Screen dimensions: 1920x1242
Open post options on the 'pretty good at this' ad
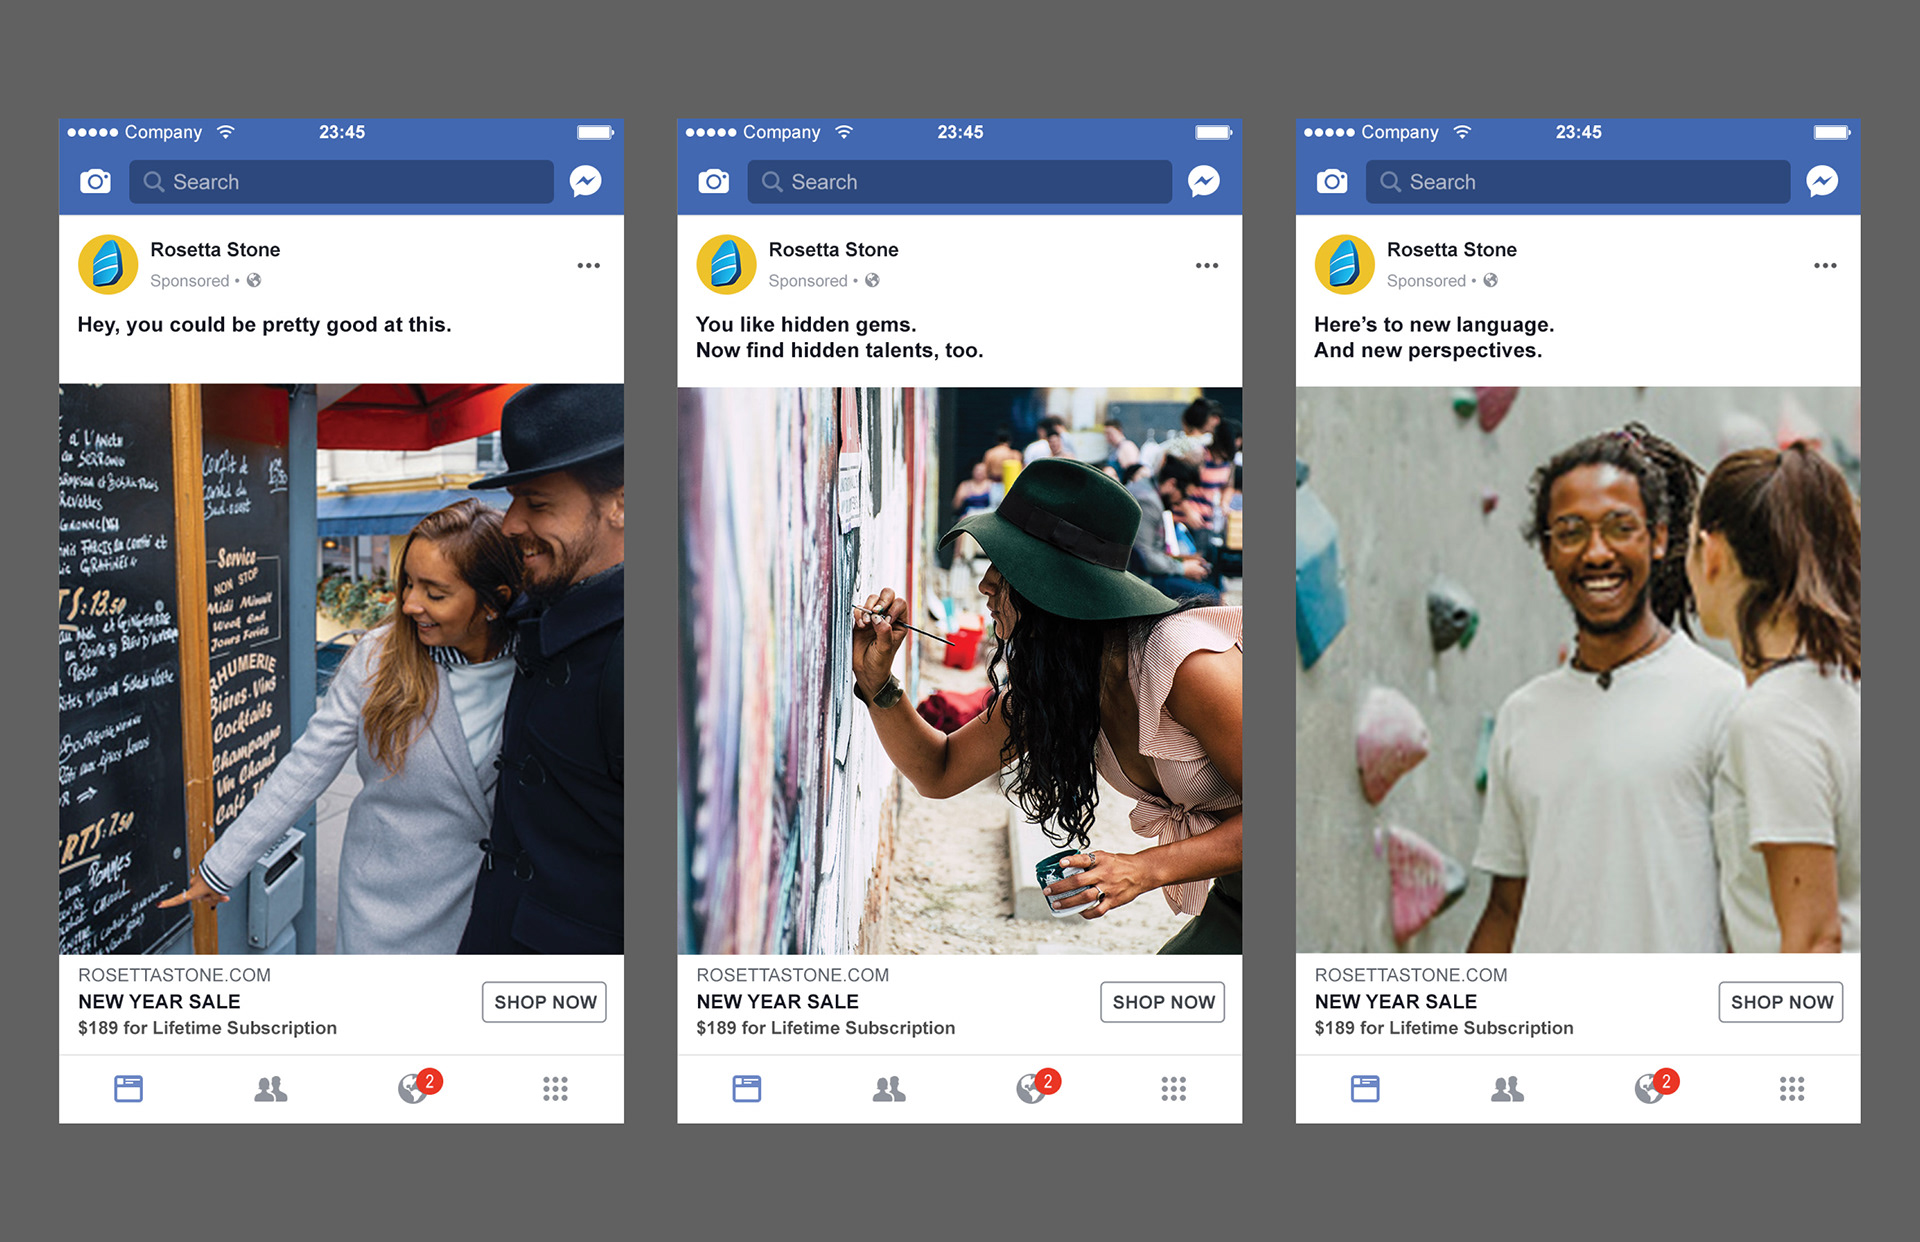point(589,266)
